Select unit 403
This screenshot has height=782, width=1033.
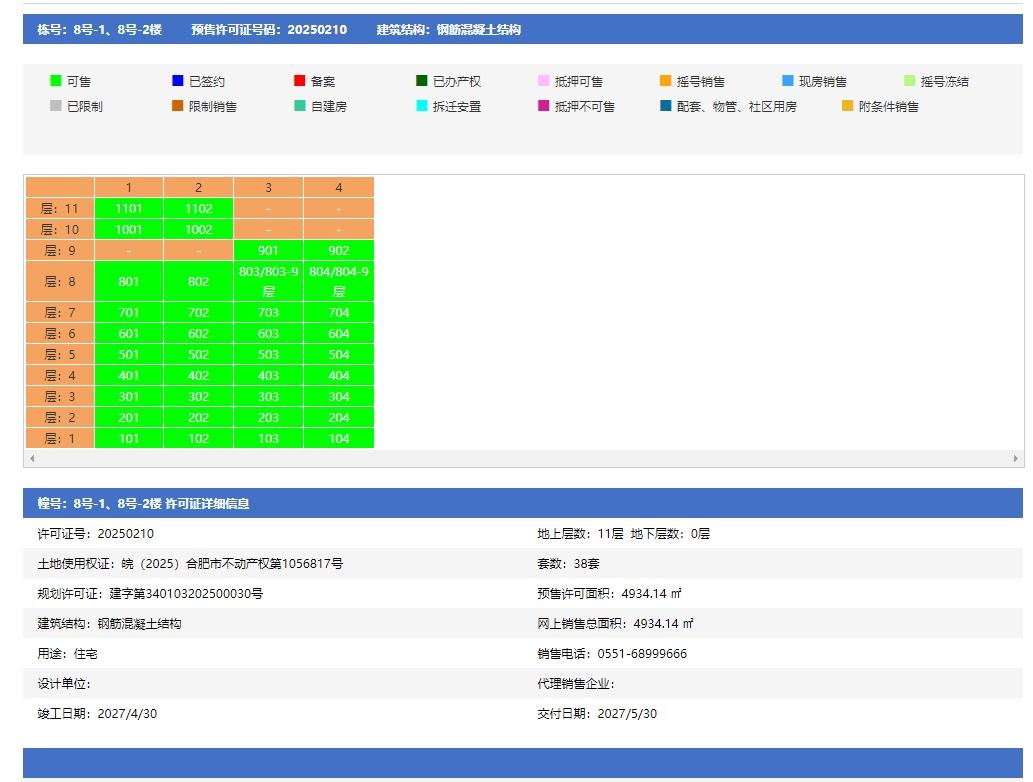268,376
